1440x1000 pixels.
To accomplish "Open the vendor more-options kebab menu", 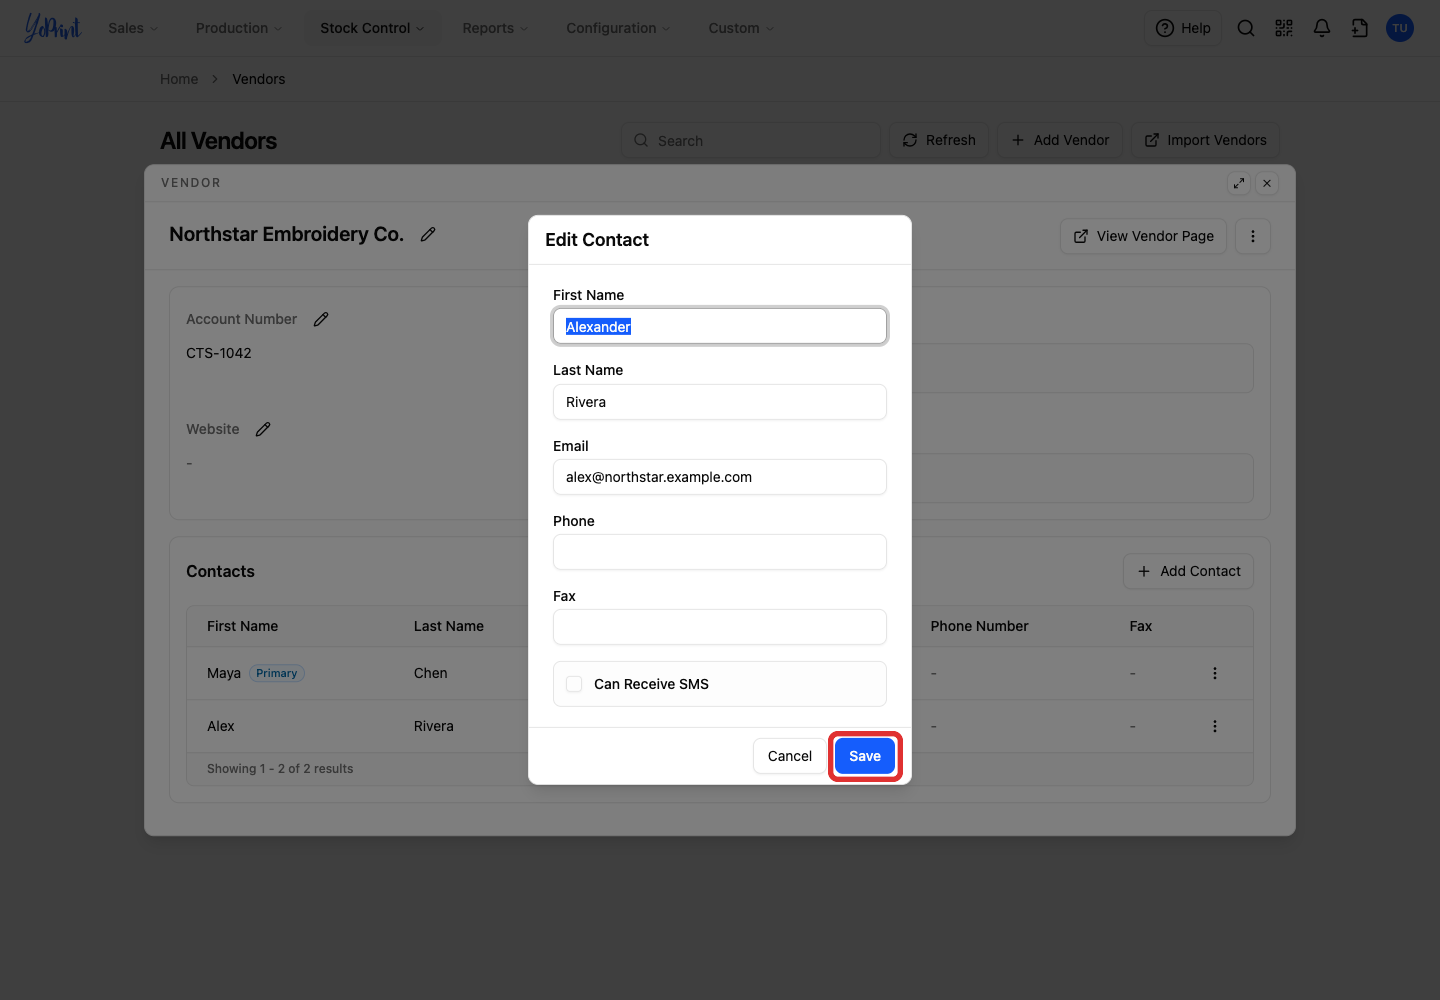I will pyautogui.click(x=1253, y=236).
